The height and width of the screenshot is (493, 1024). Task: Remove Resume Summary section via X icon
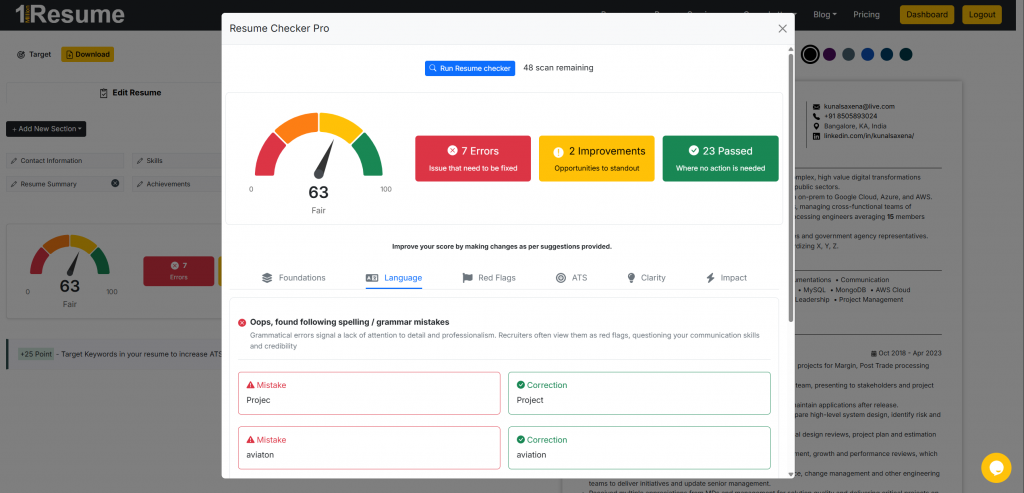[114, 184]
